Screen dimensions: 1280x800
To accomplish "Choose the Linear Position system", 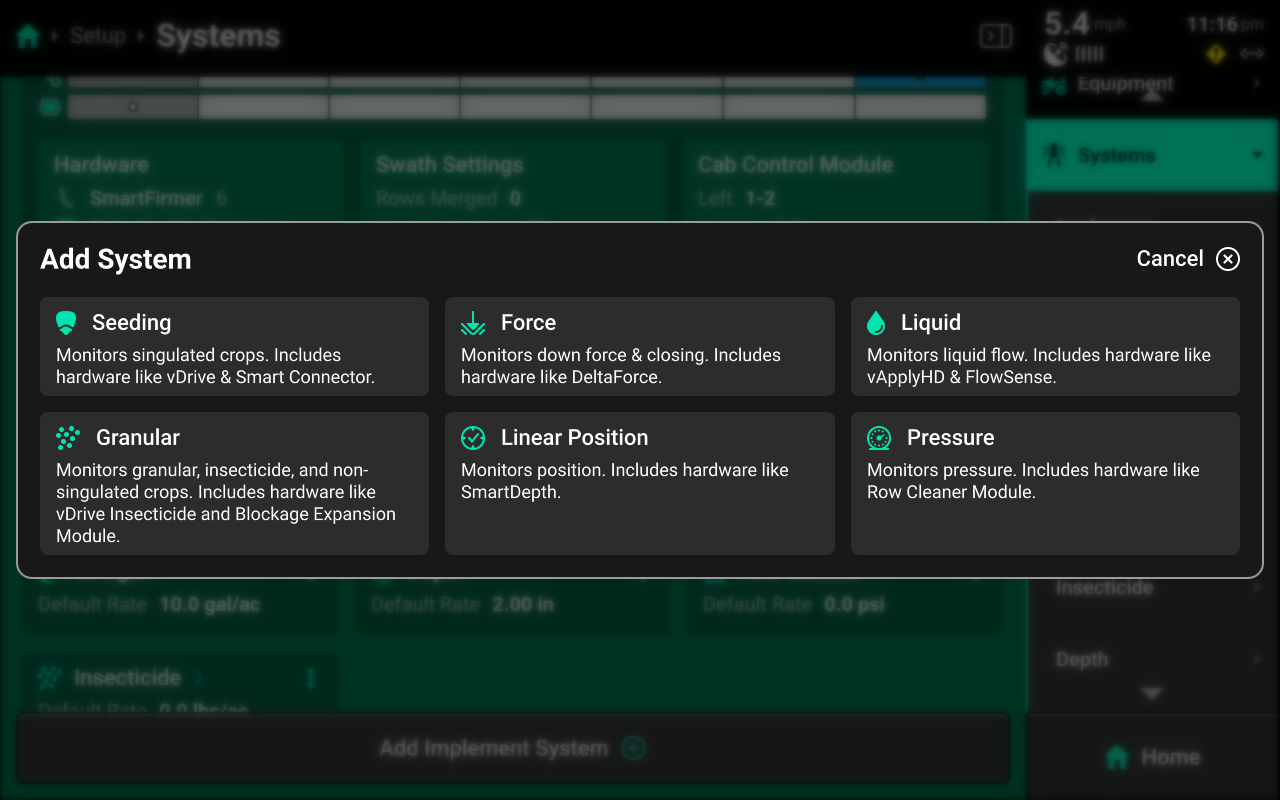I will (x=639, y=483).
